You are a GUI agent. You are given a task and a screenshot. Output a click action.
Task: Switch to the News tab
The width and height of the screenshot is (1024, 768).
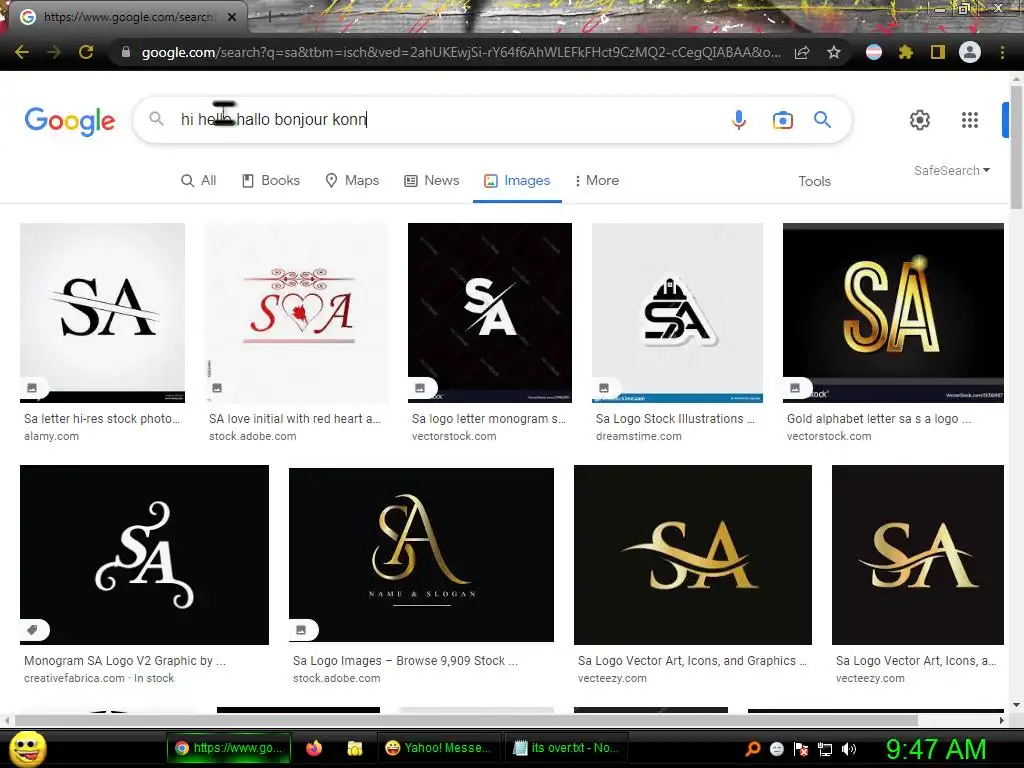coord(432,180)
